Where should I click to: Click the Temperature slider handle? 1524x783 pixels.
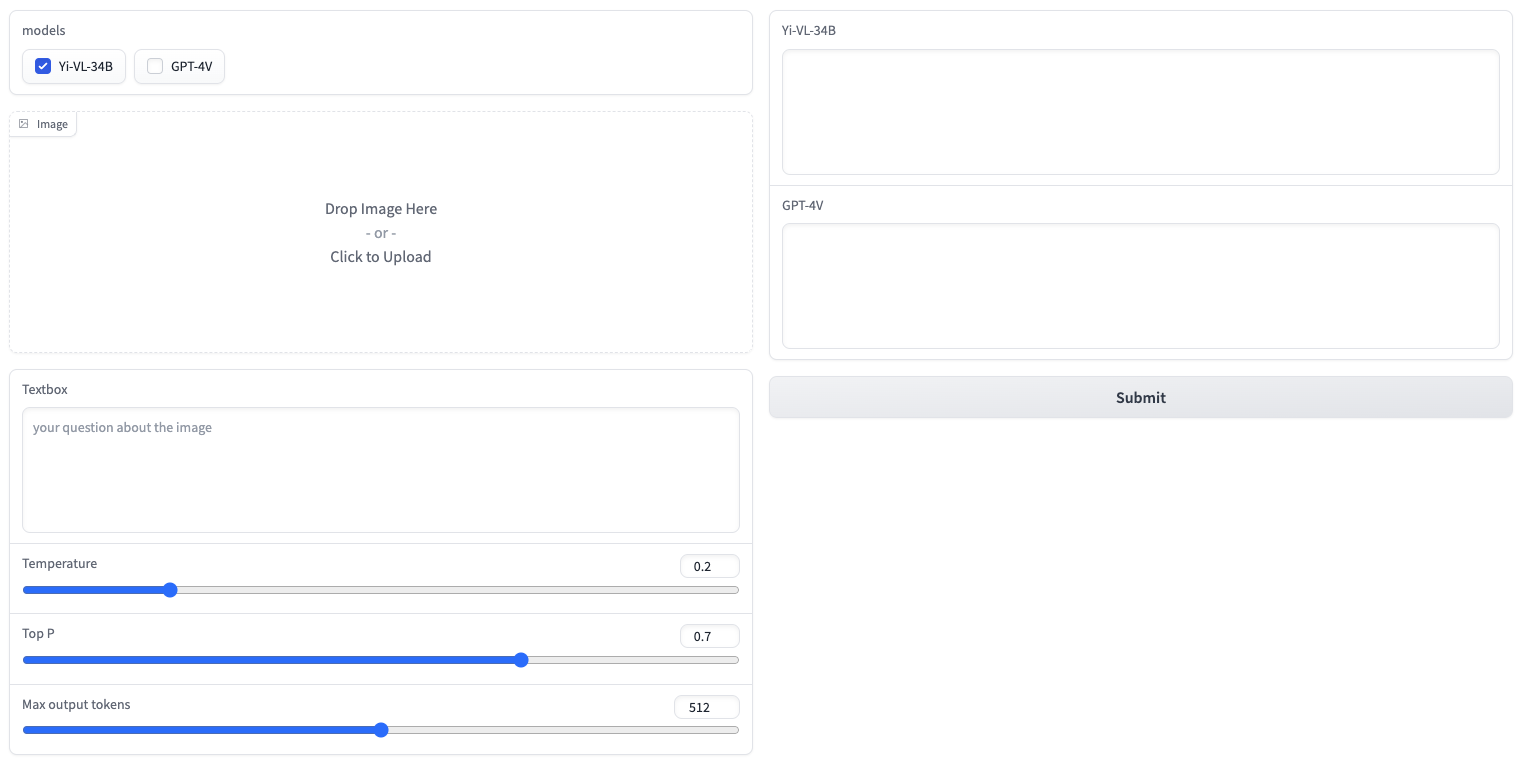click(x=170, y=590)
